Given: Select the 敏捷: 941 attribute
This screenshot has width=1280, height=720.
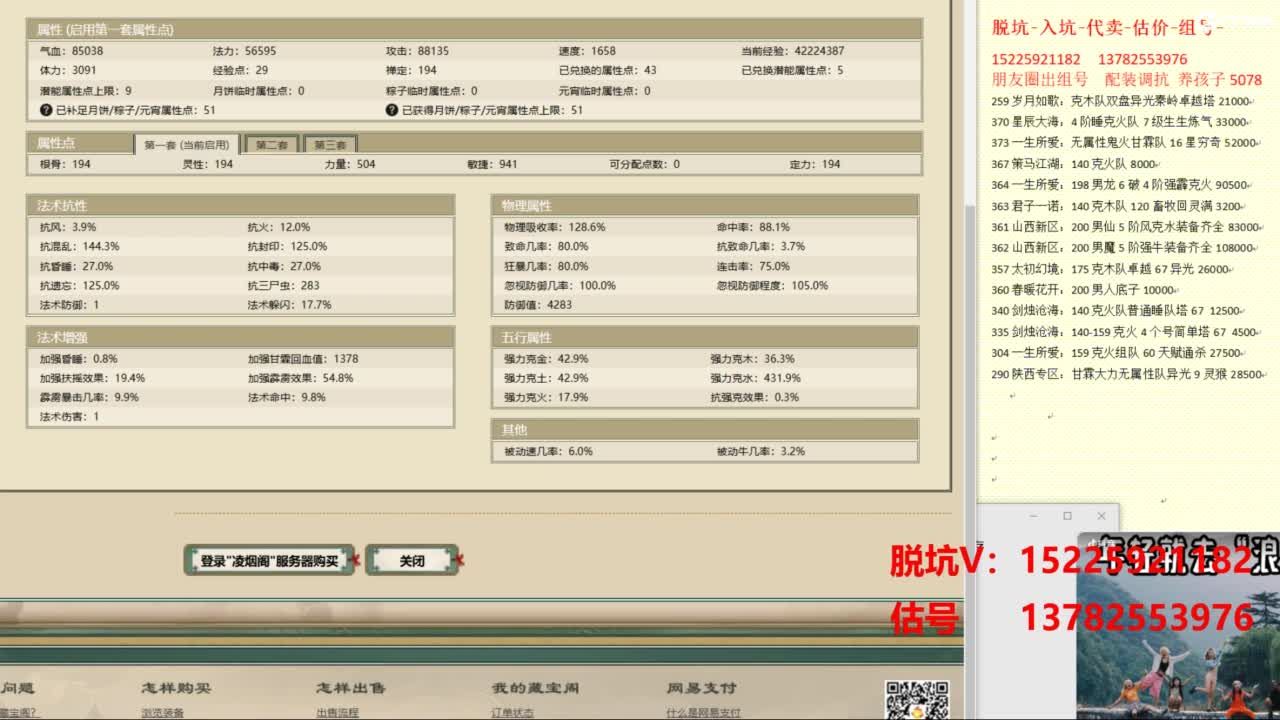Looking at the screenshot, I should click(x=492, y=164).
